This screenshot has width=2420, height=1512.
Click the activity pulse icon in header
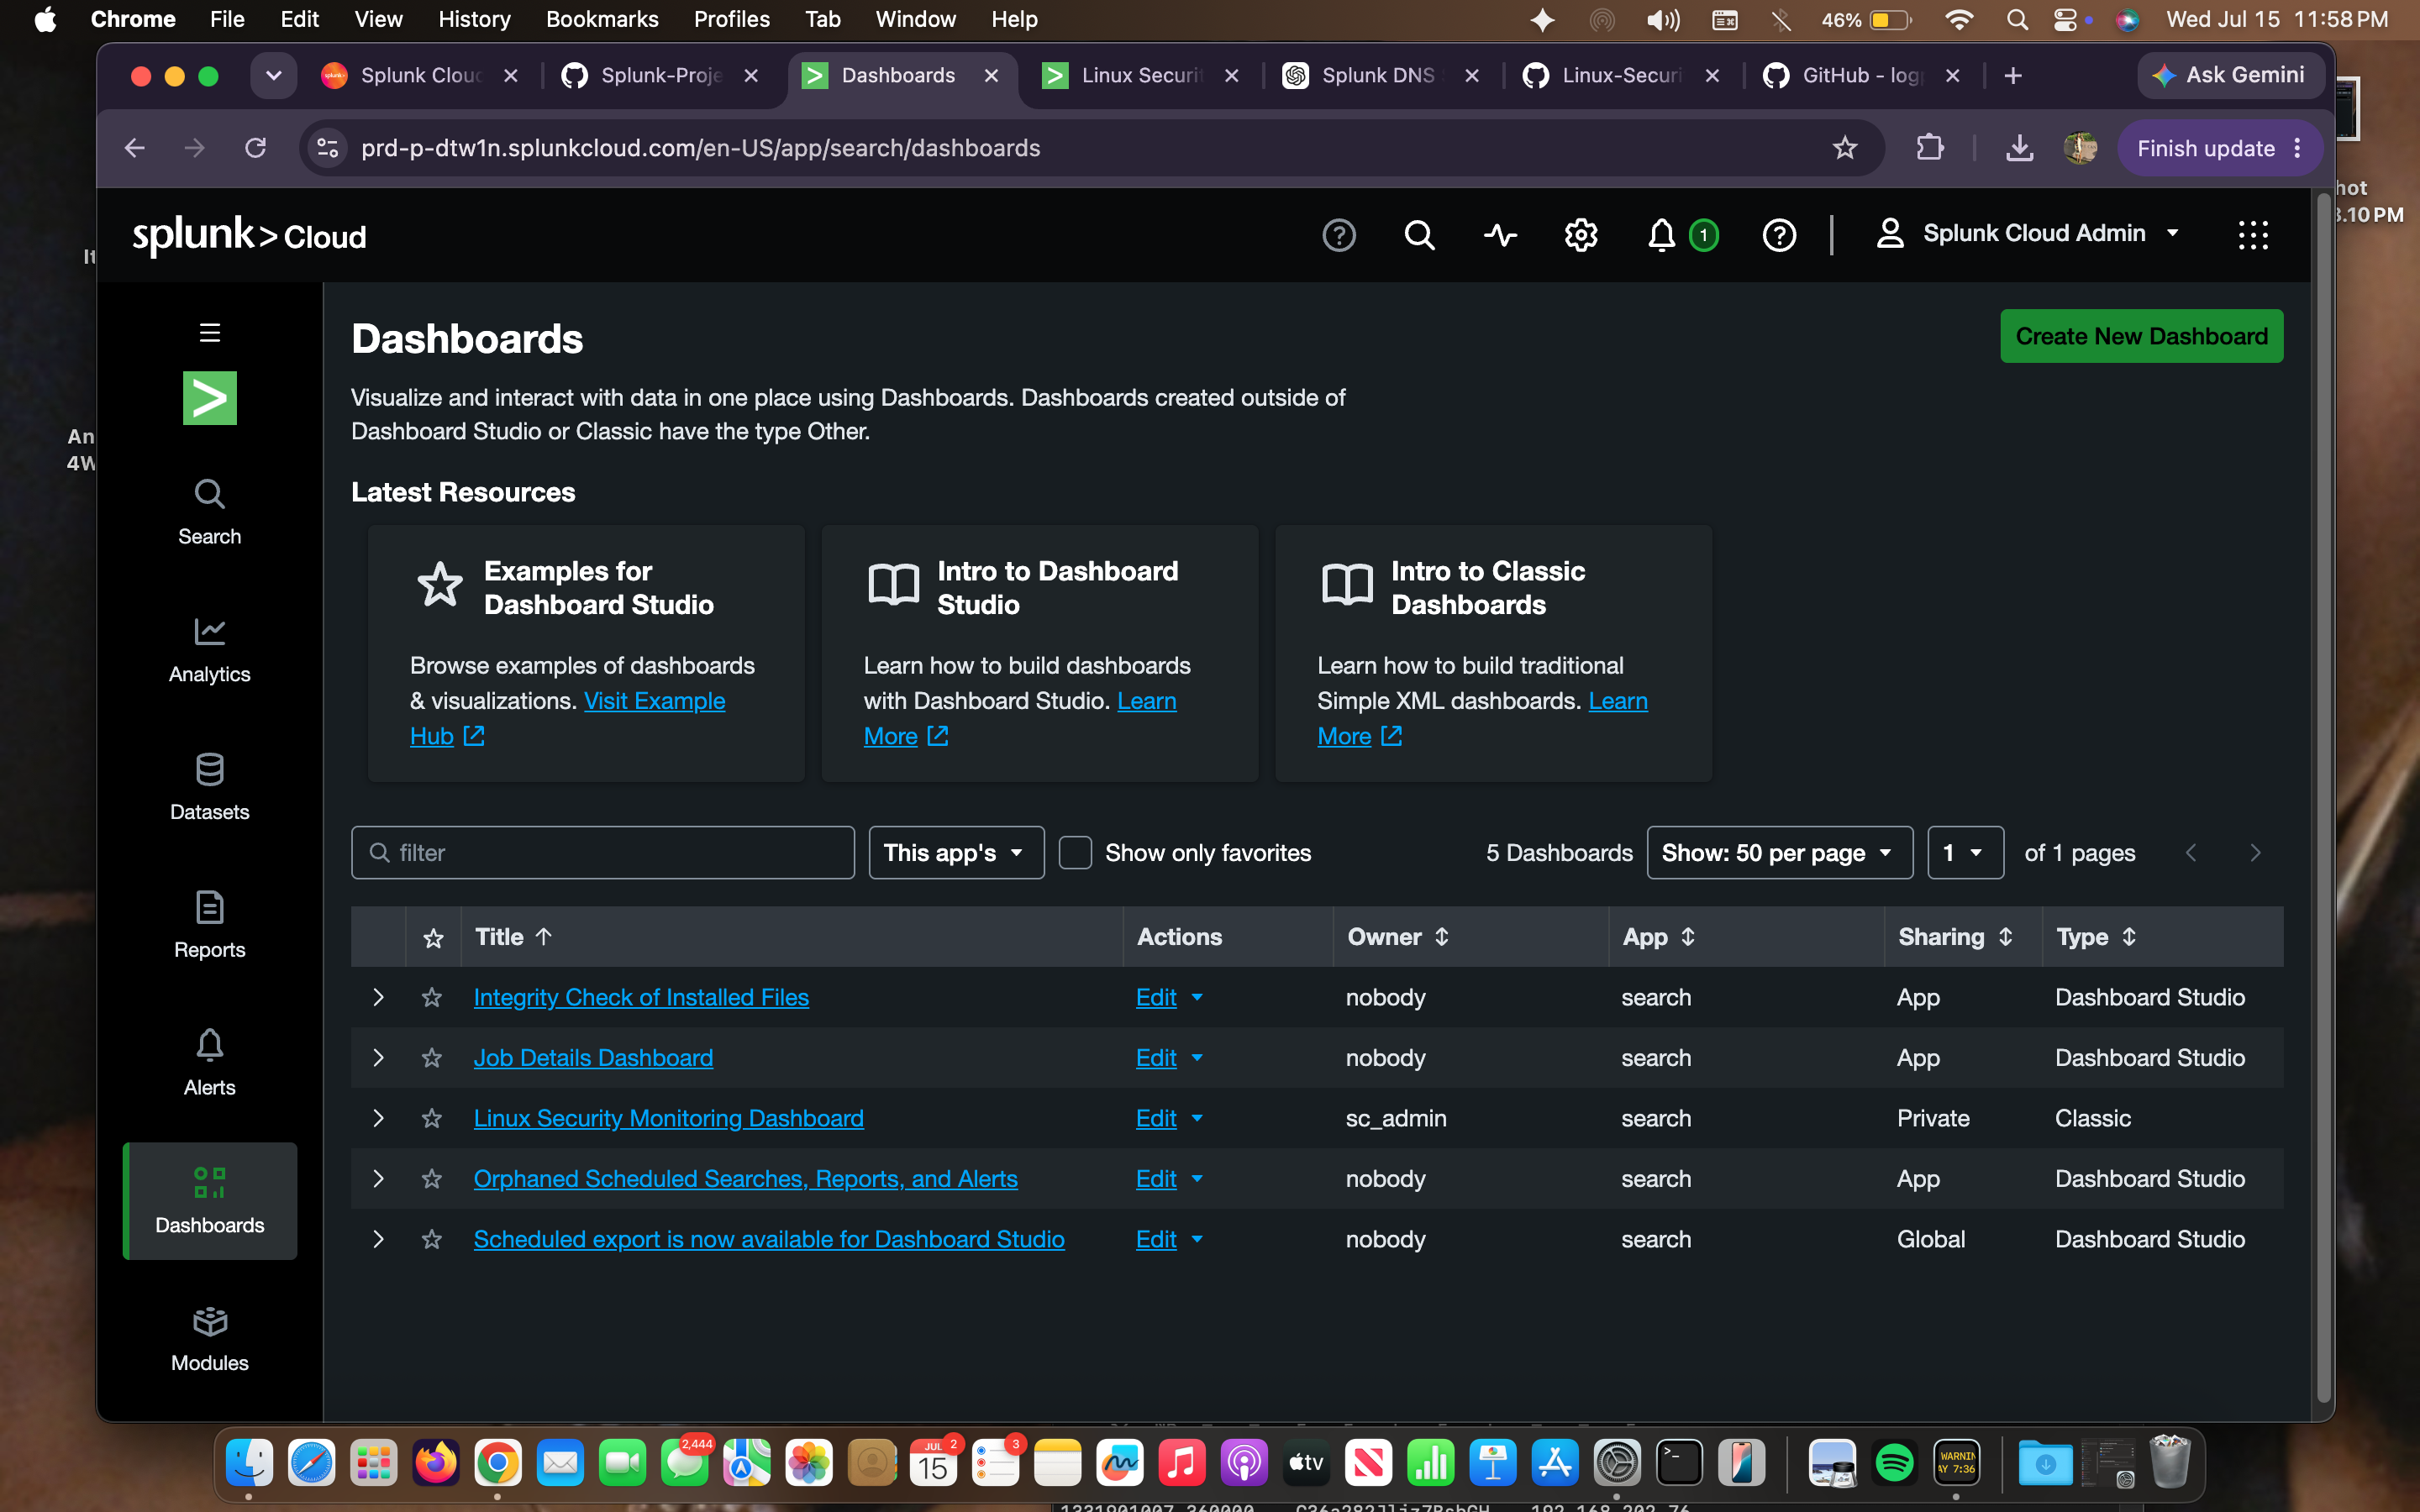click(x=1500, y=235)
